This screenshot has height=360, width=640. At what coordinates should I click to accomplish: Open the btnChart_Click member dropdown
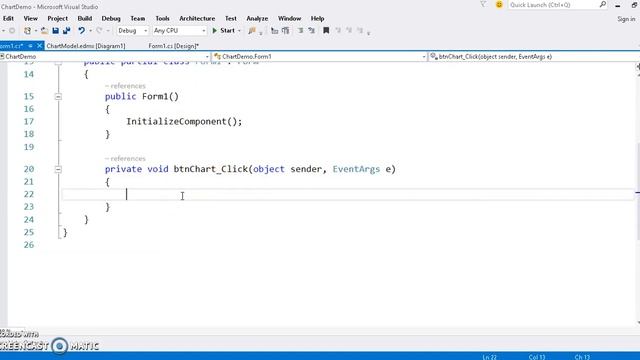pos(534,57)
